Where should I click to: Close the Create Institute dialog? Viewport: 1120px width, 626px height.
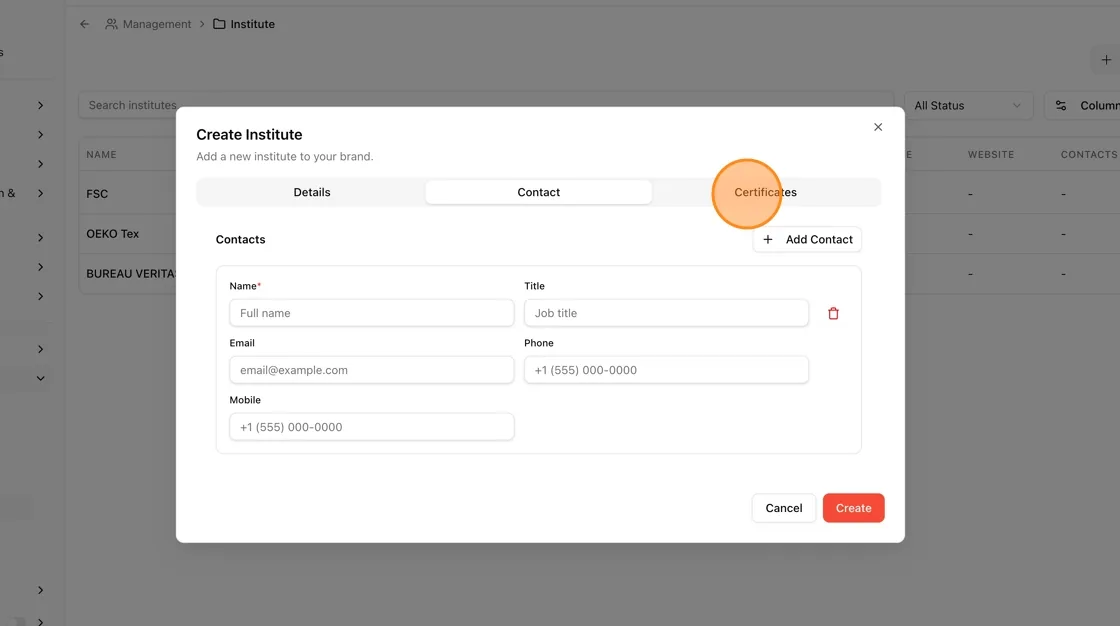pyautogui.click(x=878, y=126)
